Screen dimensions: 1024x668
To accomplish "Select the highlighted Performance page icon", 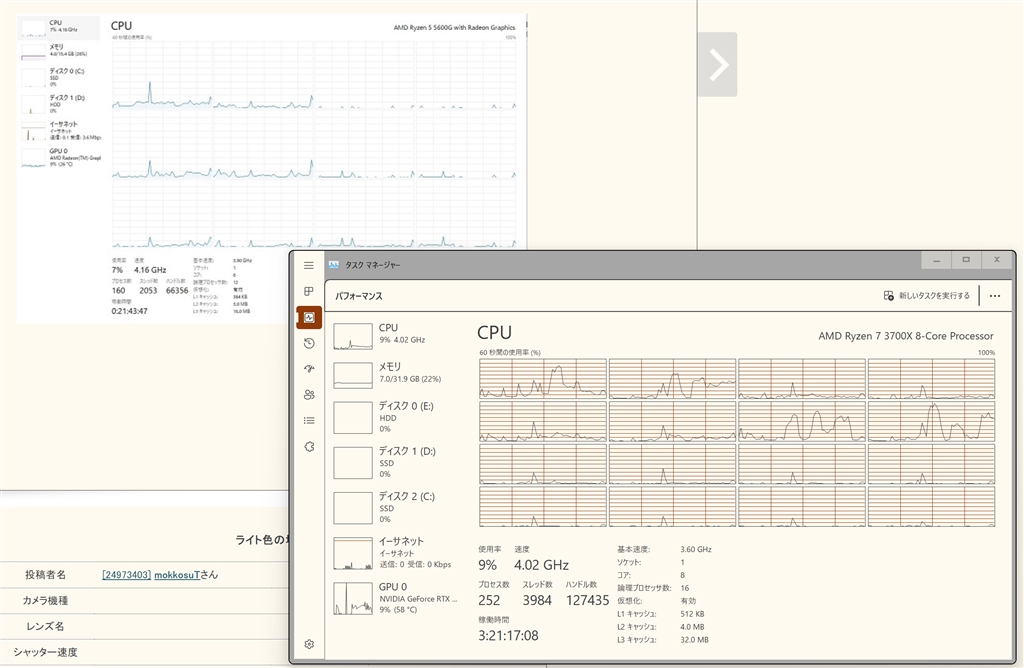I will click(x=309, y=317).
